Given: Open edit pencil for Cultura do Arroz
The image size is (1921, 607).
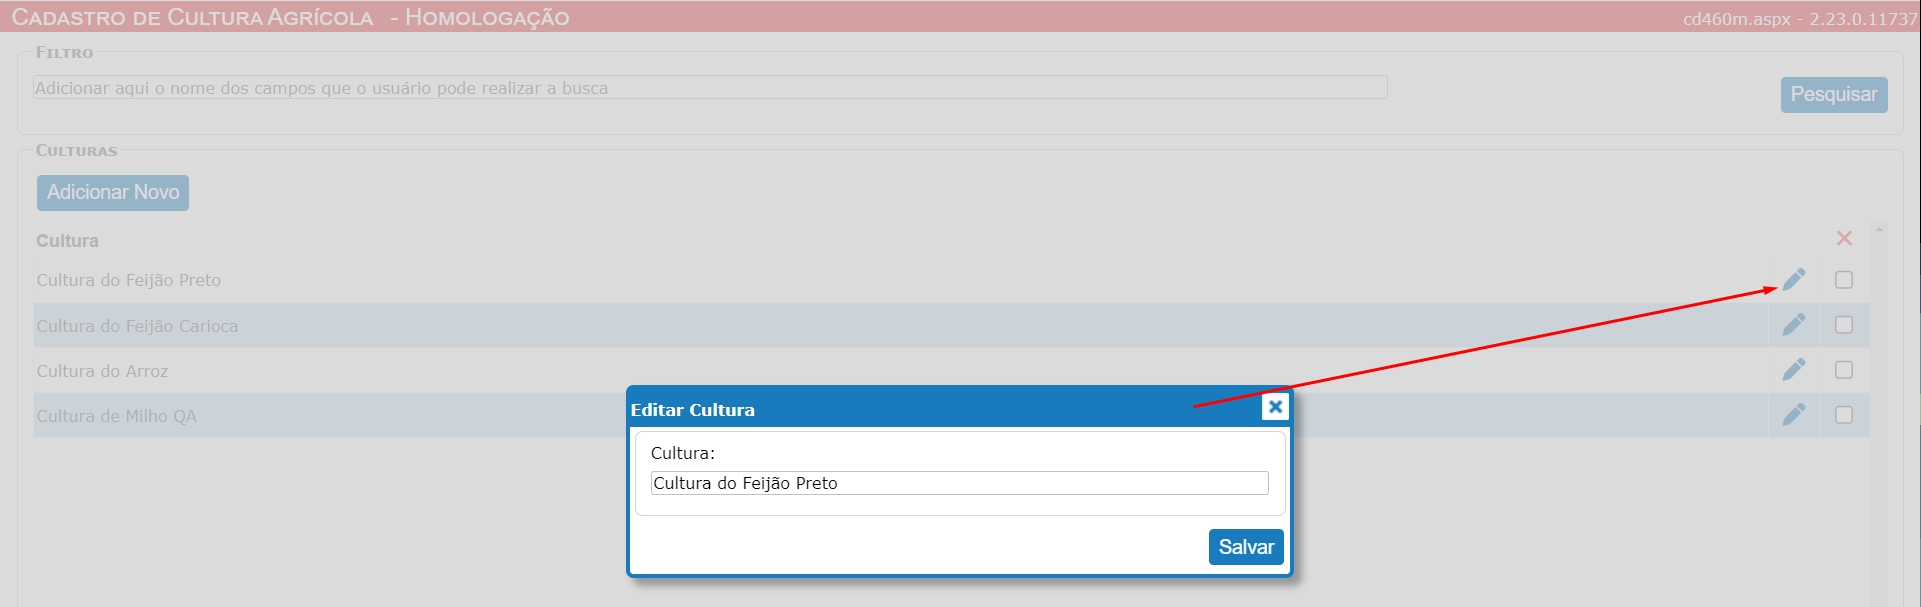Looking at the screenshot, I should click(1794, 369).
